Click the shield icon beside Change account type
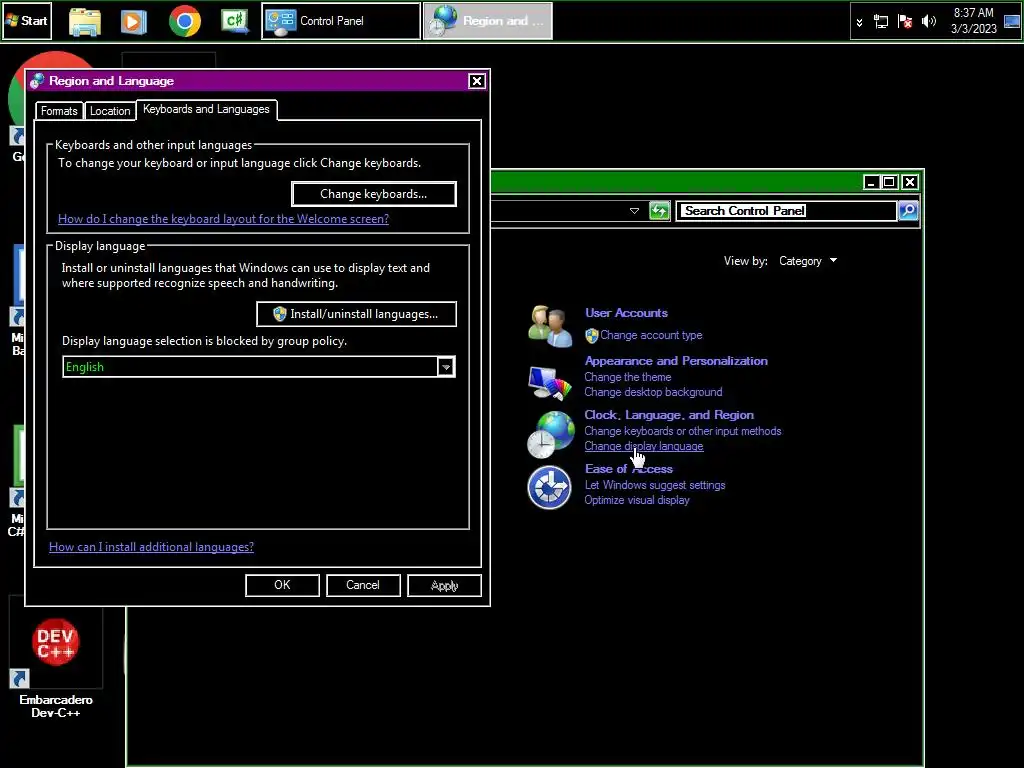Viewport: 1024px width, 768px height. pyautogui.click(x=592, y=336)
